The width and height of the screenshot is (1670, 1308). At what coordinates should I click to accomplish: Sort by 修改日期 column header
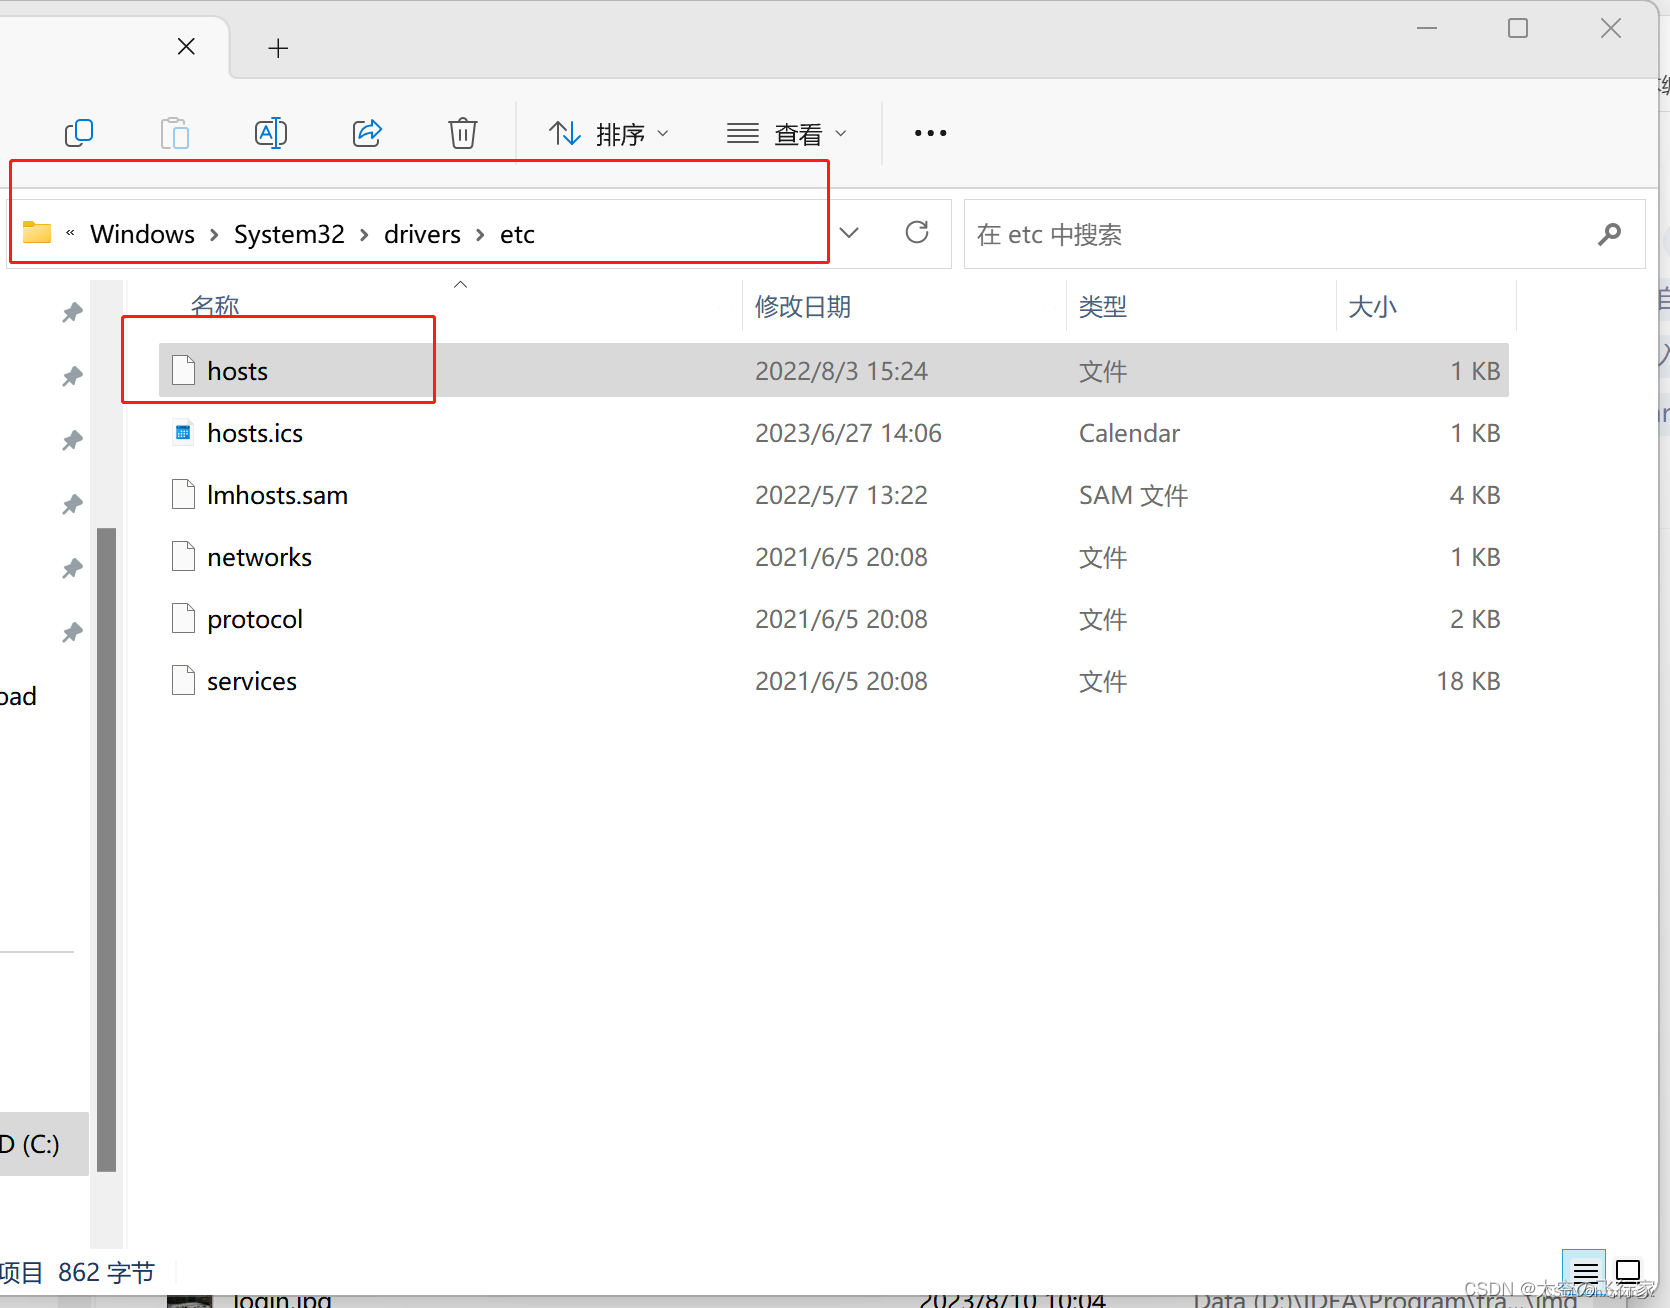click(803, 306)
